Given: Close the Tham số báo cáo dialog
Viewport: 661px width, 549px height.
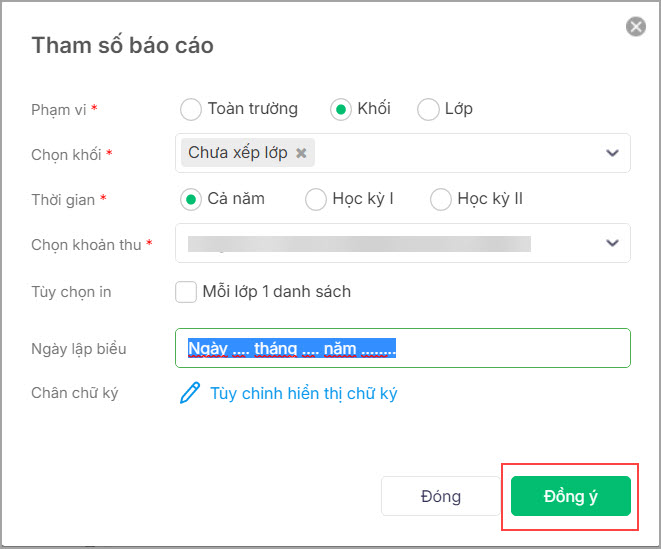Looking at the screenshot, I should click(636, 27).
